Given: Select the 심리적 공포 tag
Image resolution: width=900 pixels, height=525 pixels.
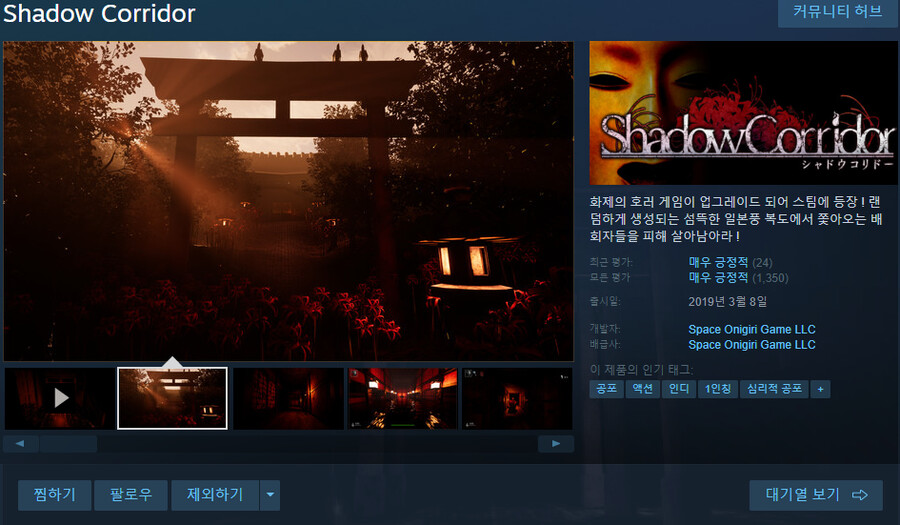Looking at the screenshot, I should pos(774,389).
